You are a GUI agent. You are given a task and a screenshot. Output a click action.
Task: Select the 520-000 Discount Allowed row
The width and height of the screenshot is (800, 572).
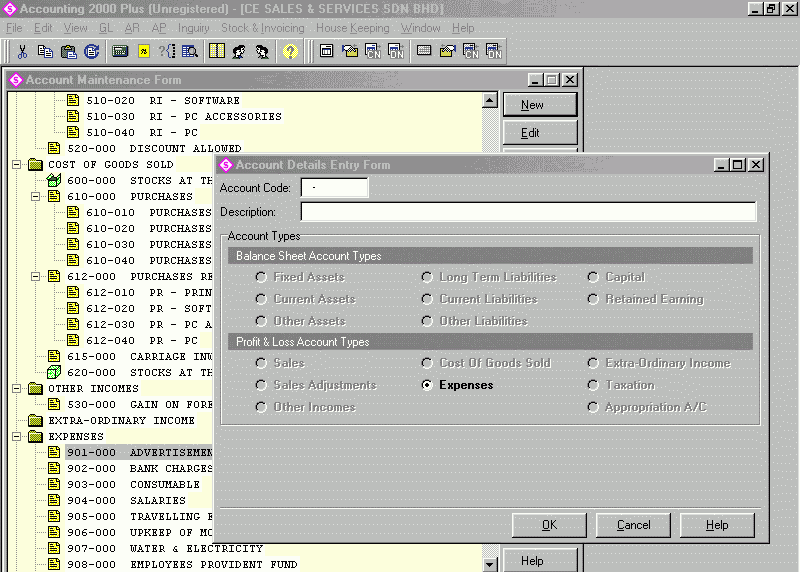[x=154, y=148]
